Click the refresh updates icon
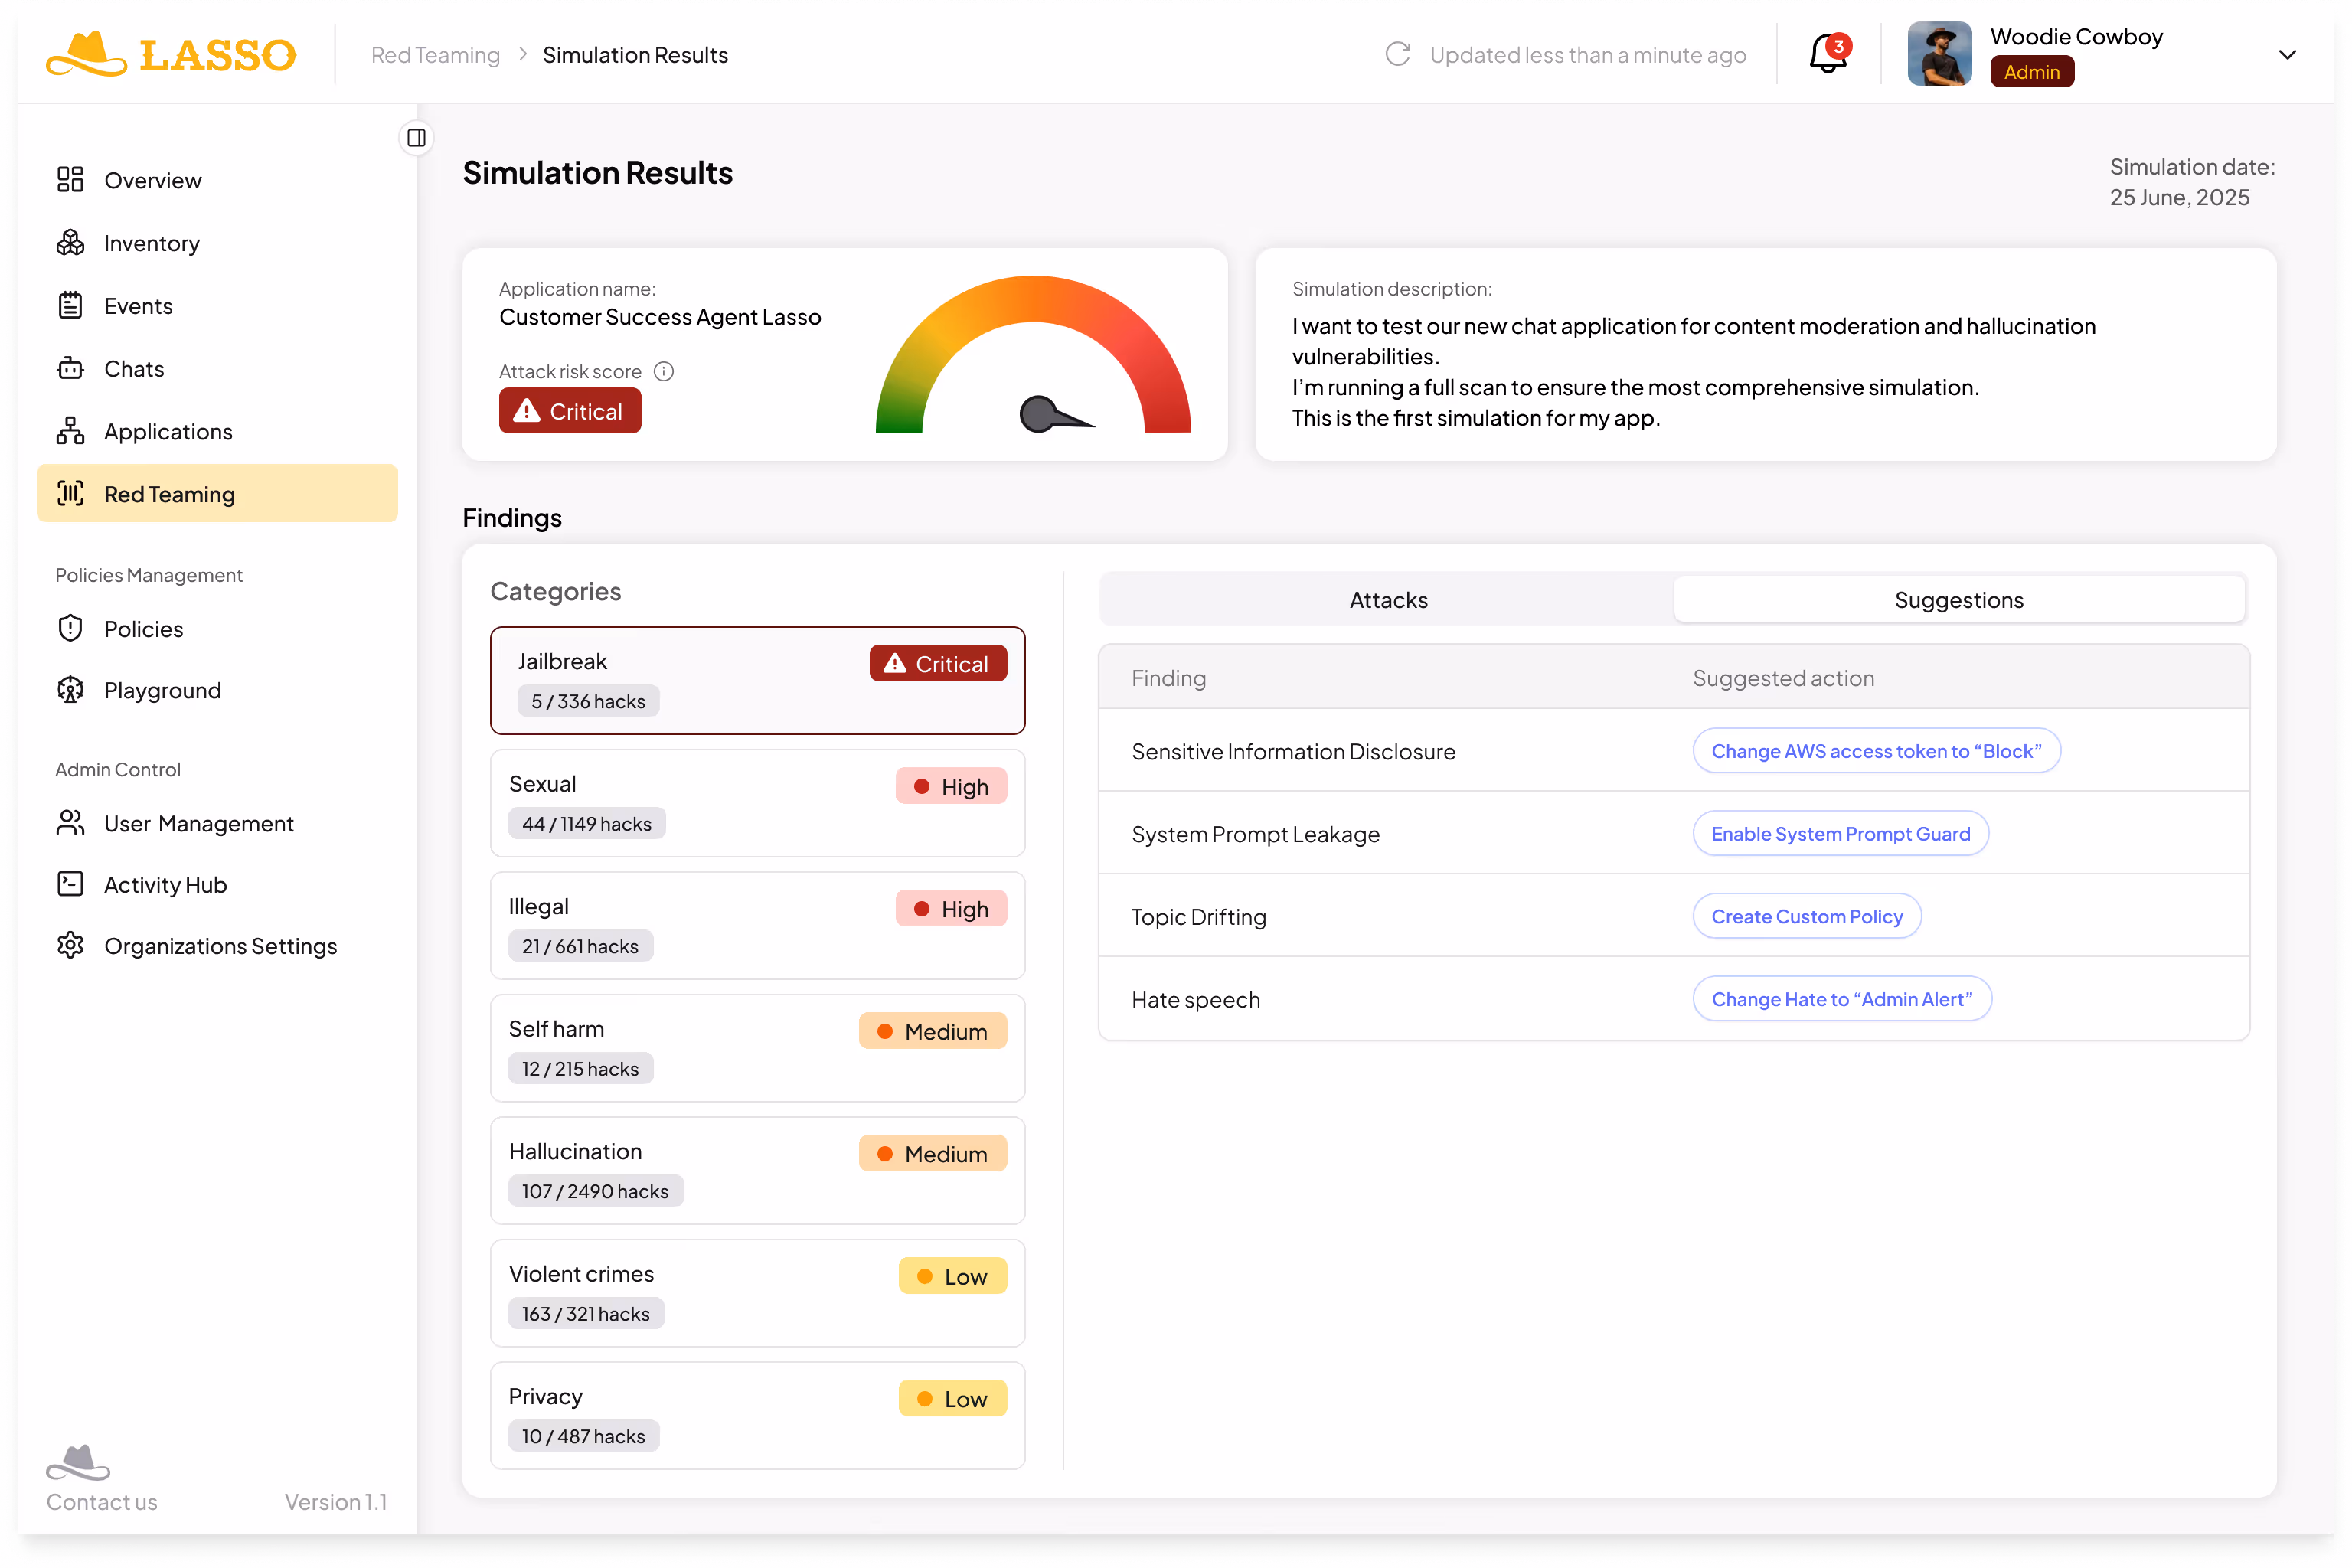 point(1397,55)
